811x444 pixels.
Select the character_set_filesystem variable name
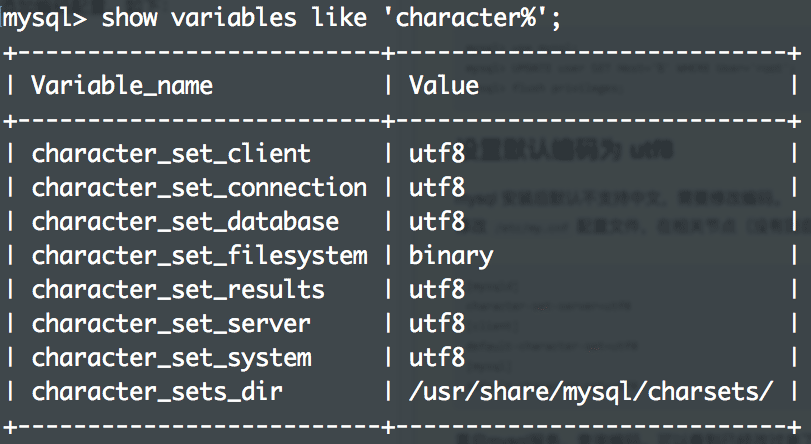199,255
